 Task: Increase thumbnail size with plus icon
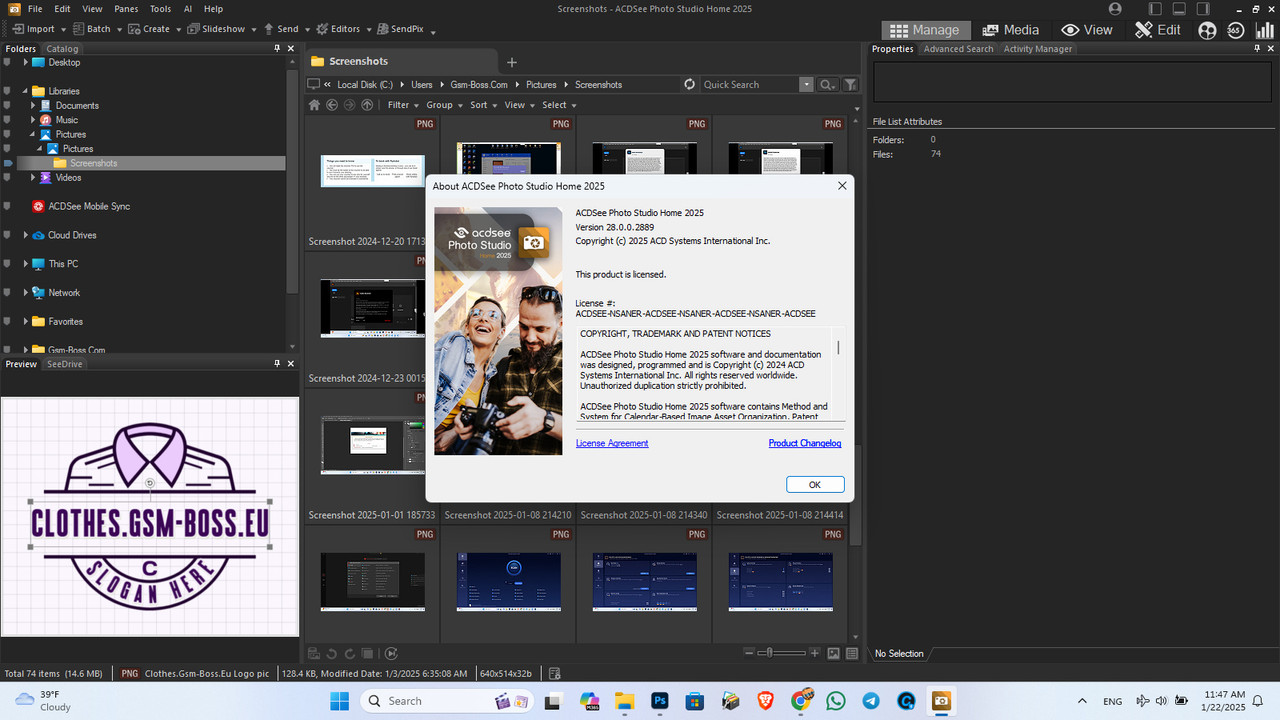815,653
